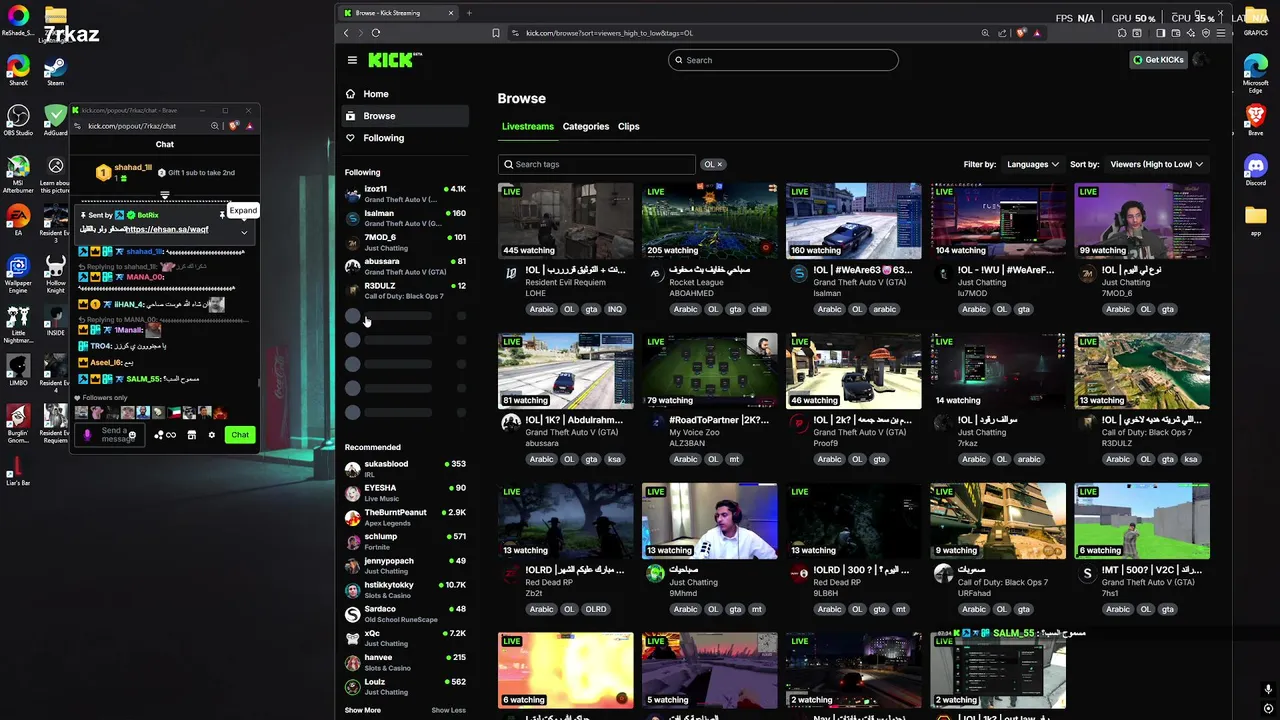This screenshot has height=720, width=1280.
Task: Open xQc in Recommended list
Action: point(405,638)
